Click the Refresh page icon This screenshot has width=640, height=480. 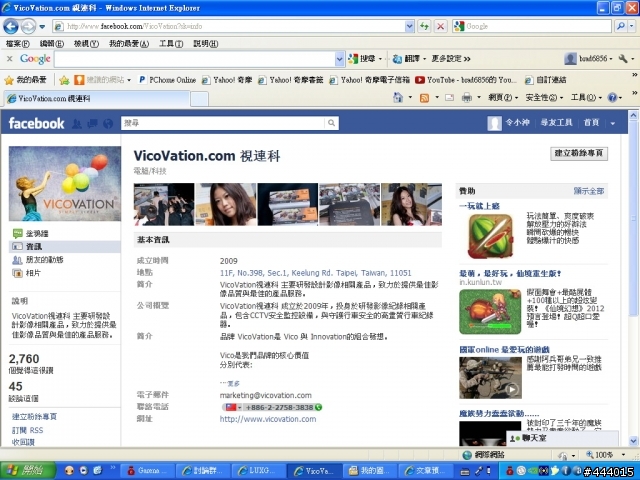pos(424,27)
